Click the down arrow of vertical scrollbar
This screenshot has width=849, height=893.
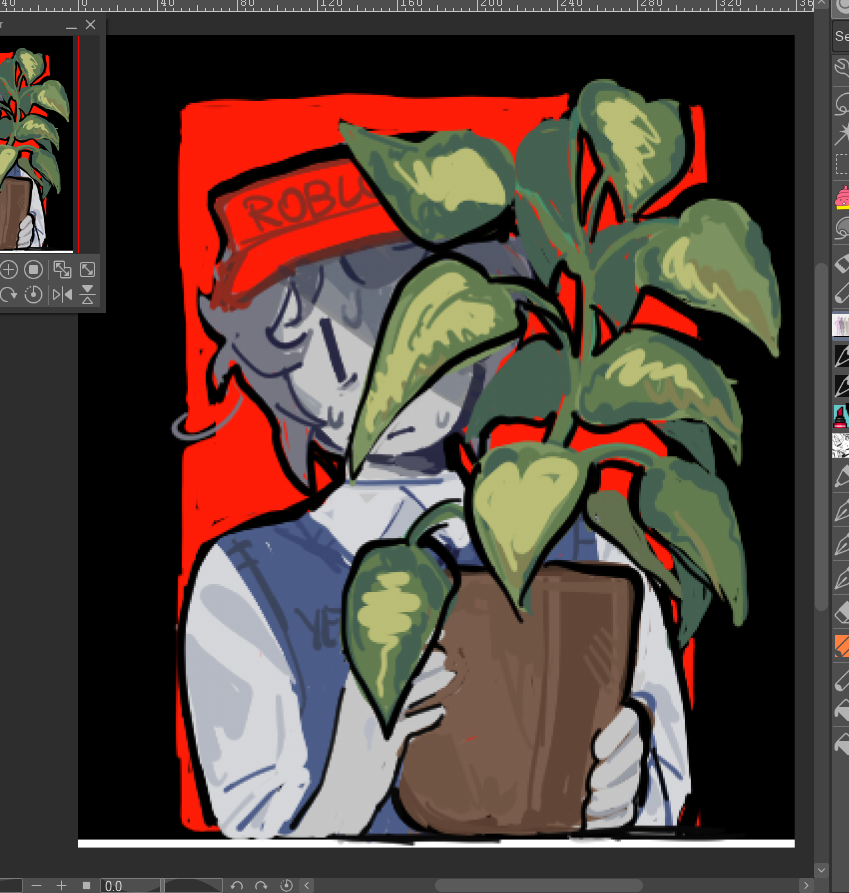point(821,870)
